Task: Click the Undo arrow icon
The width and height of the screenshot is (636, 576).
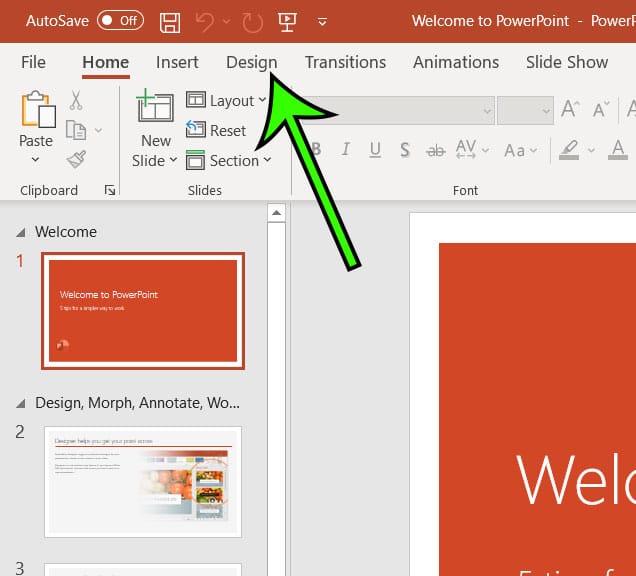Action: click(x=204, y=22)
